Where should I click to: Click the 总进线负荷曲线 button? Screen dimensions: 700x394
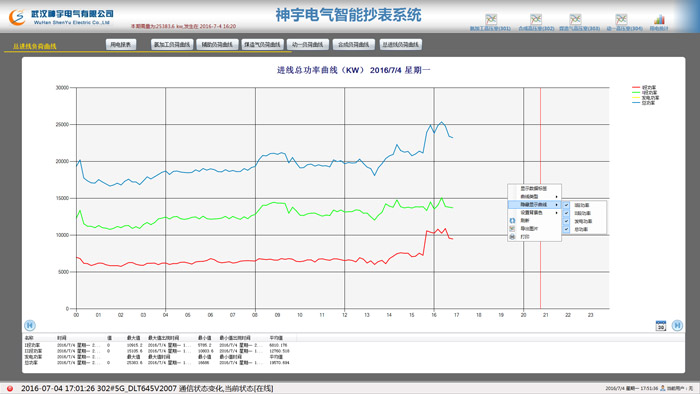tap(401, 45)
